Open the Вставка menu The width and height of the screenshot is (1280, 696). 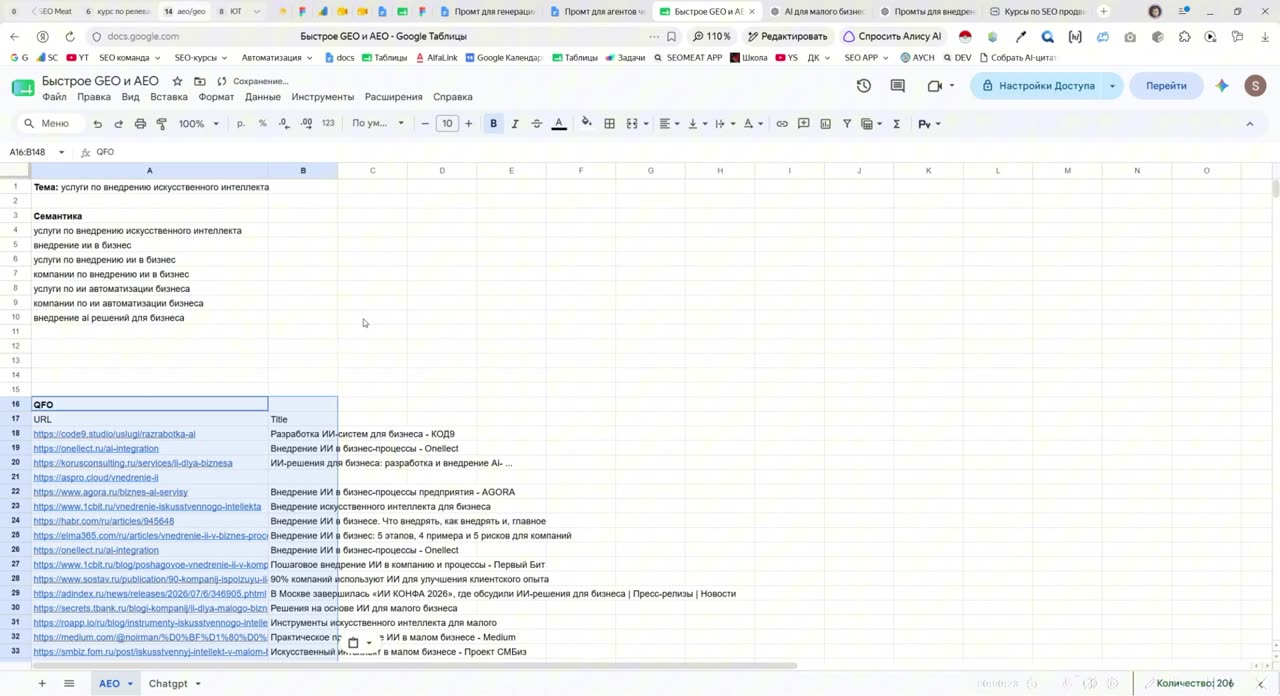pyautogui.click(x=169, y=97)
